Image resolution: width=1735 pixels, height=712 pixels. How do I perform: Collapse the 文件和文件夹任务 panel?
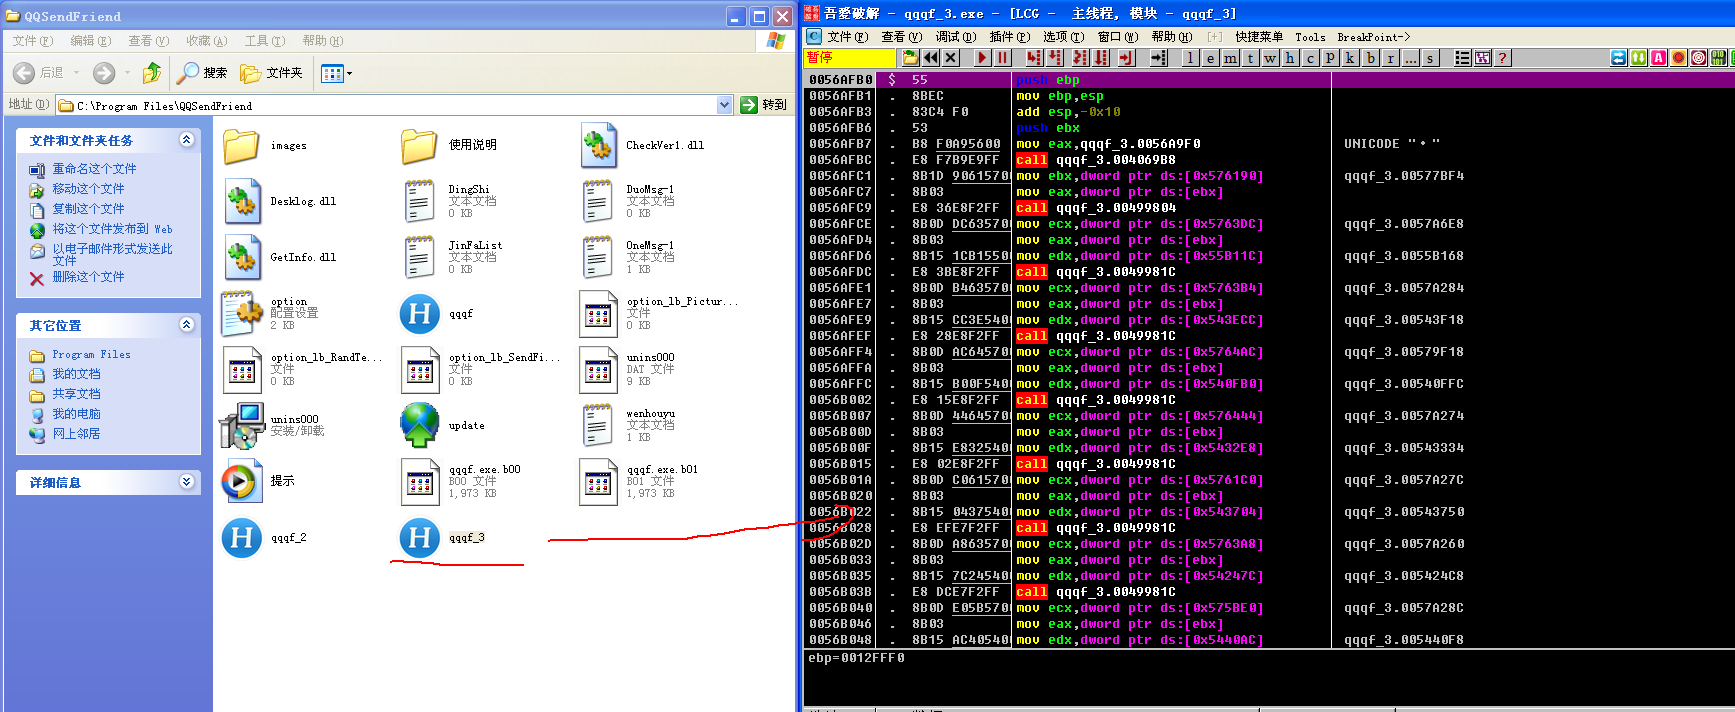pyautogui.click(x=186, y=140)
